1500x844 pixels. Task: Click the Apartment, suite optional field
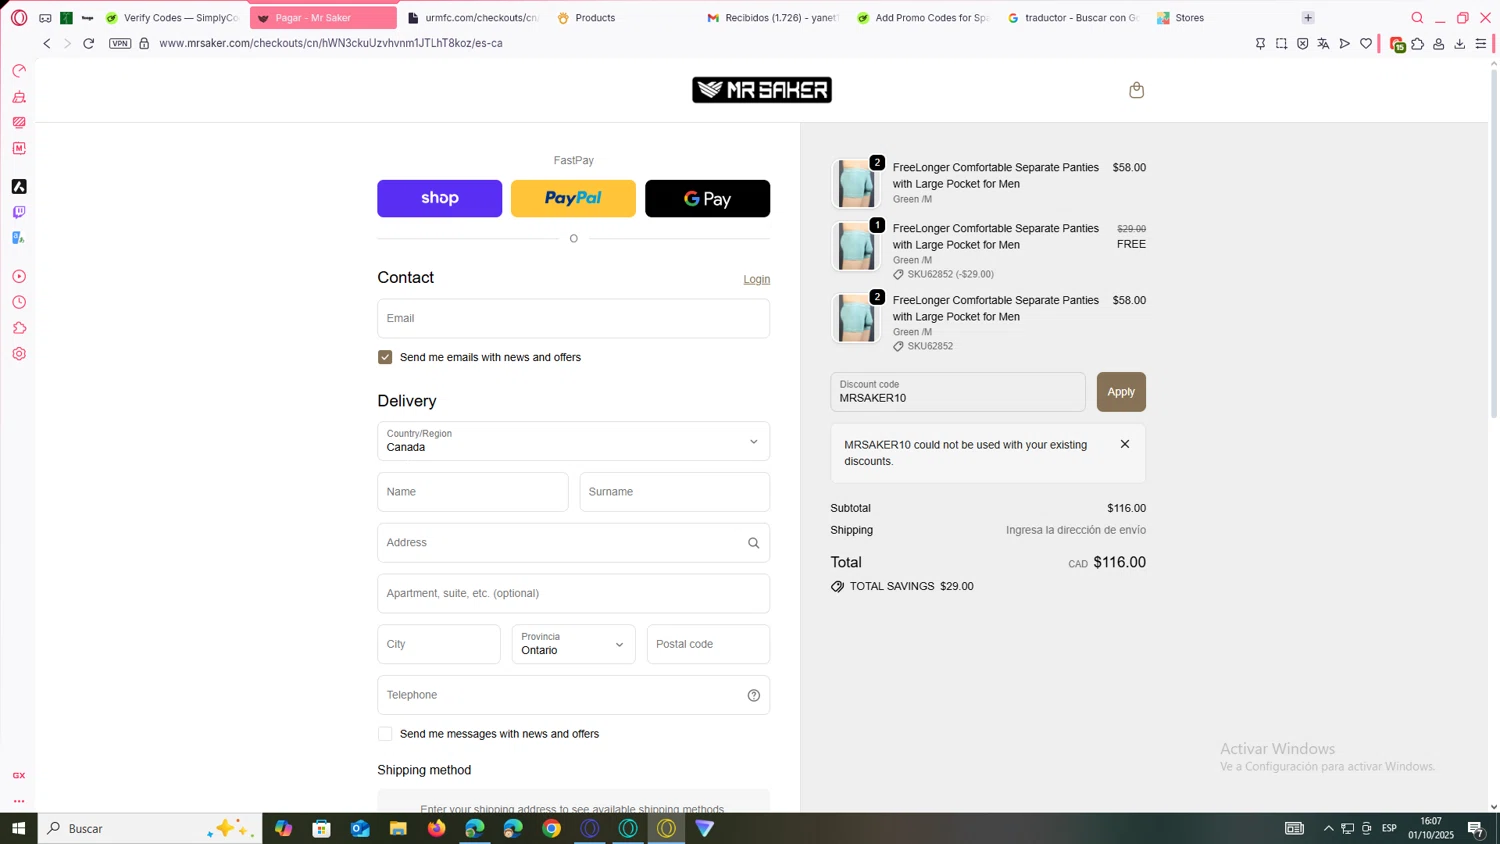click(x=573, y=594)
